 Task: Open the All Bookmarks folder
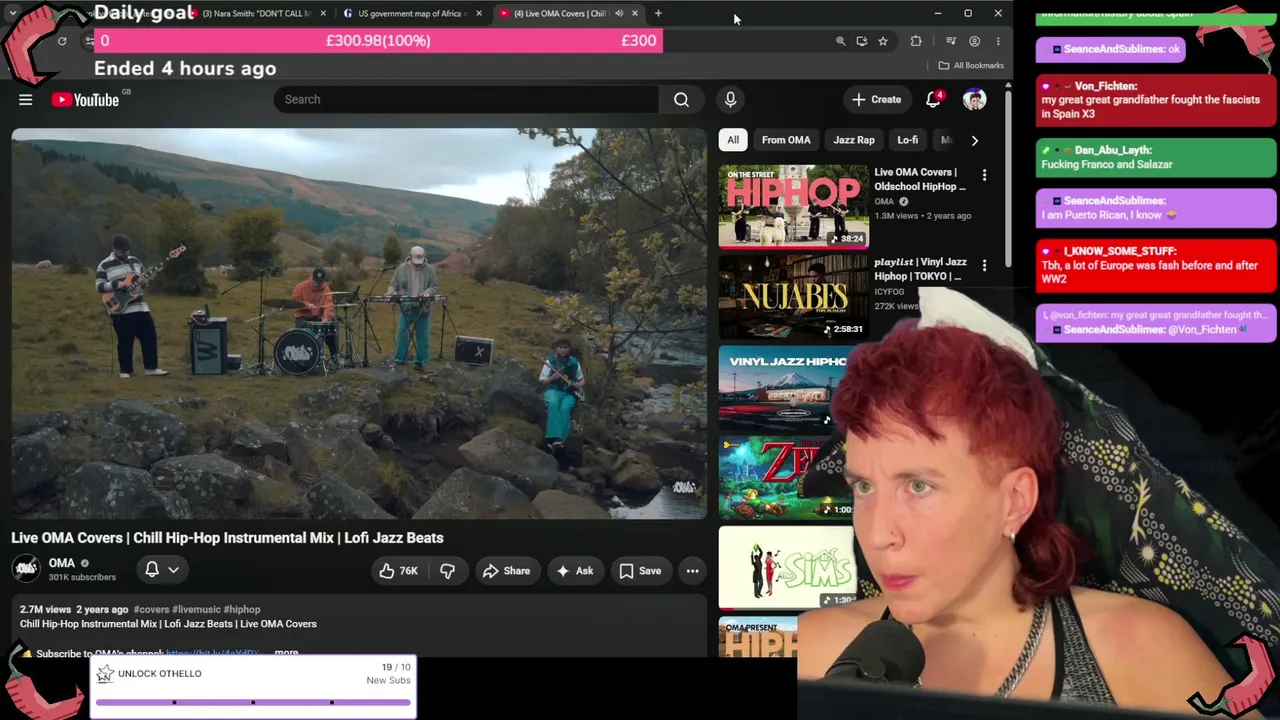[971, 65]
